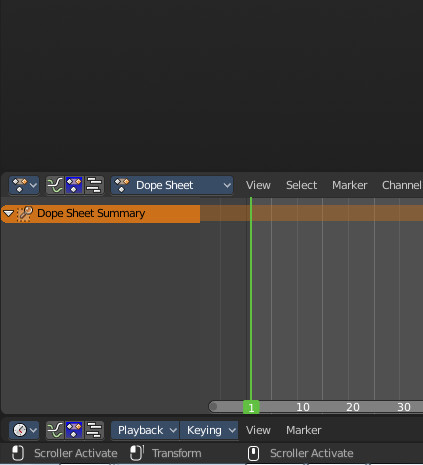The height and width of the screenshot is (465, 423).
Task: Open the Dope Sheet editor type dropdown
Action: (24, 185)
